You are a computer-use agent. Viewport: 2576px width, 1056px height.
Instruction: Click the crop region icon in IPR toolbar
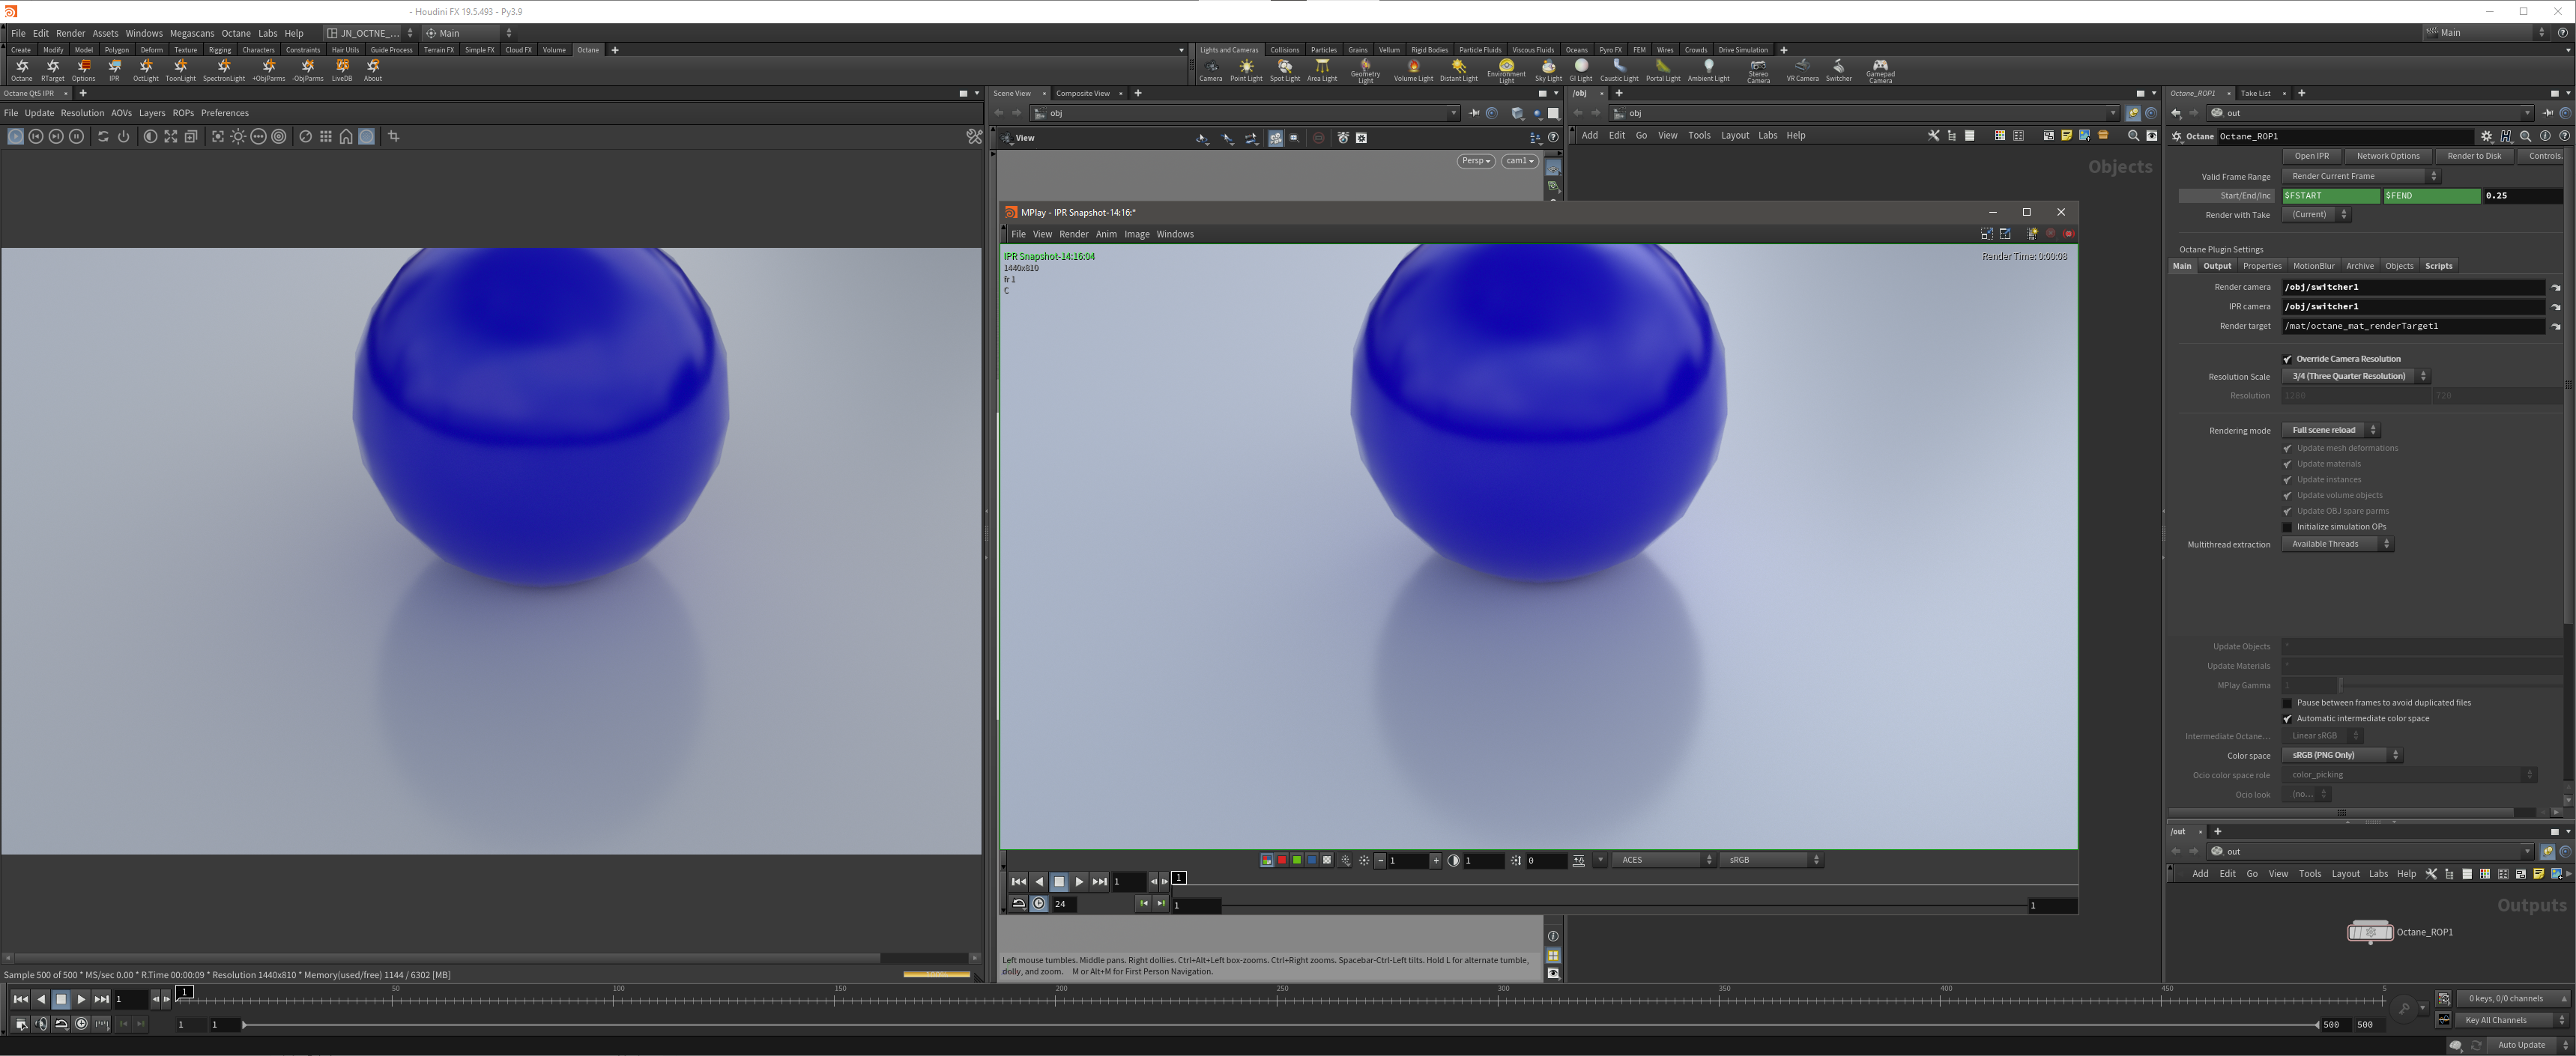coord(394,136)
